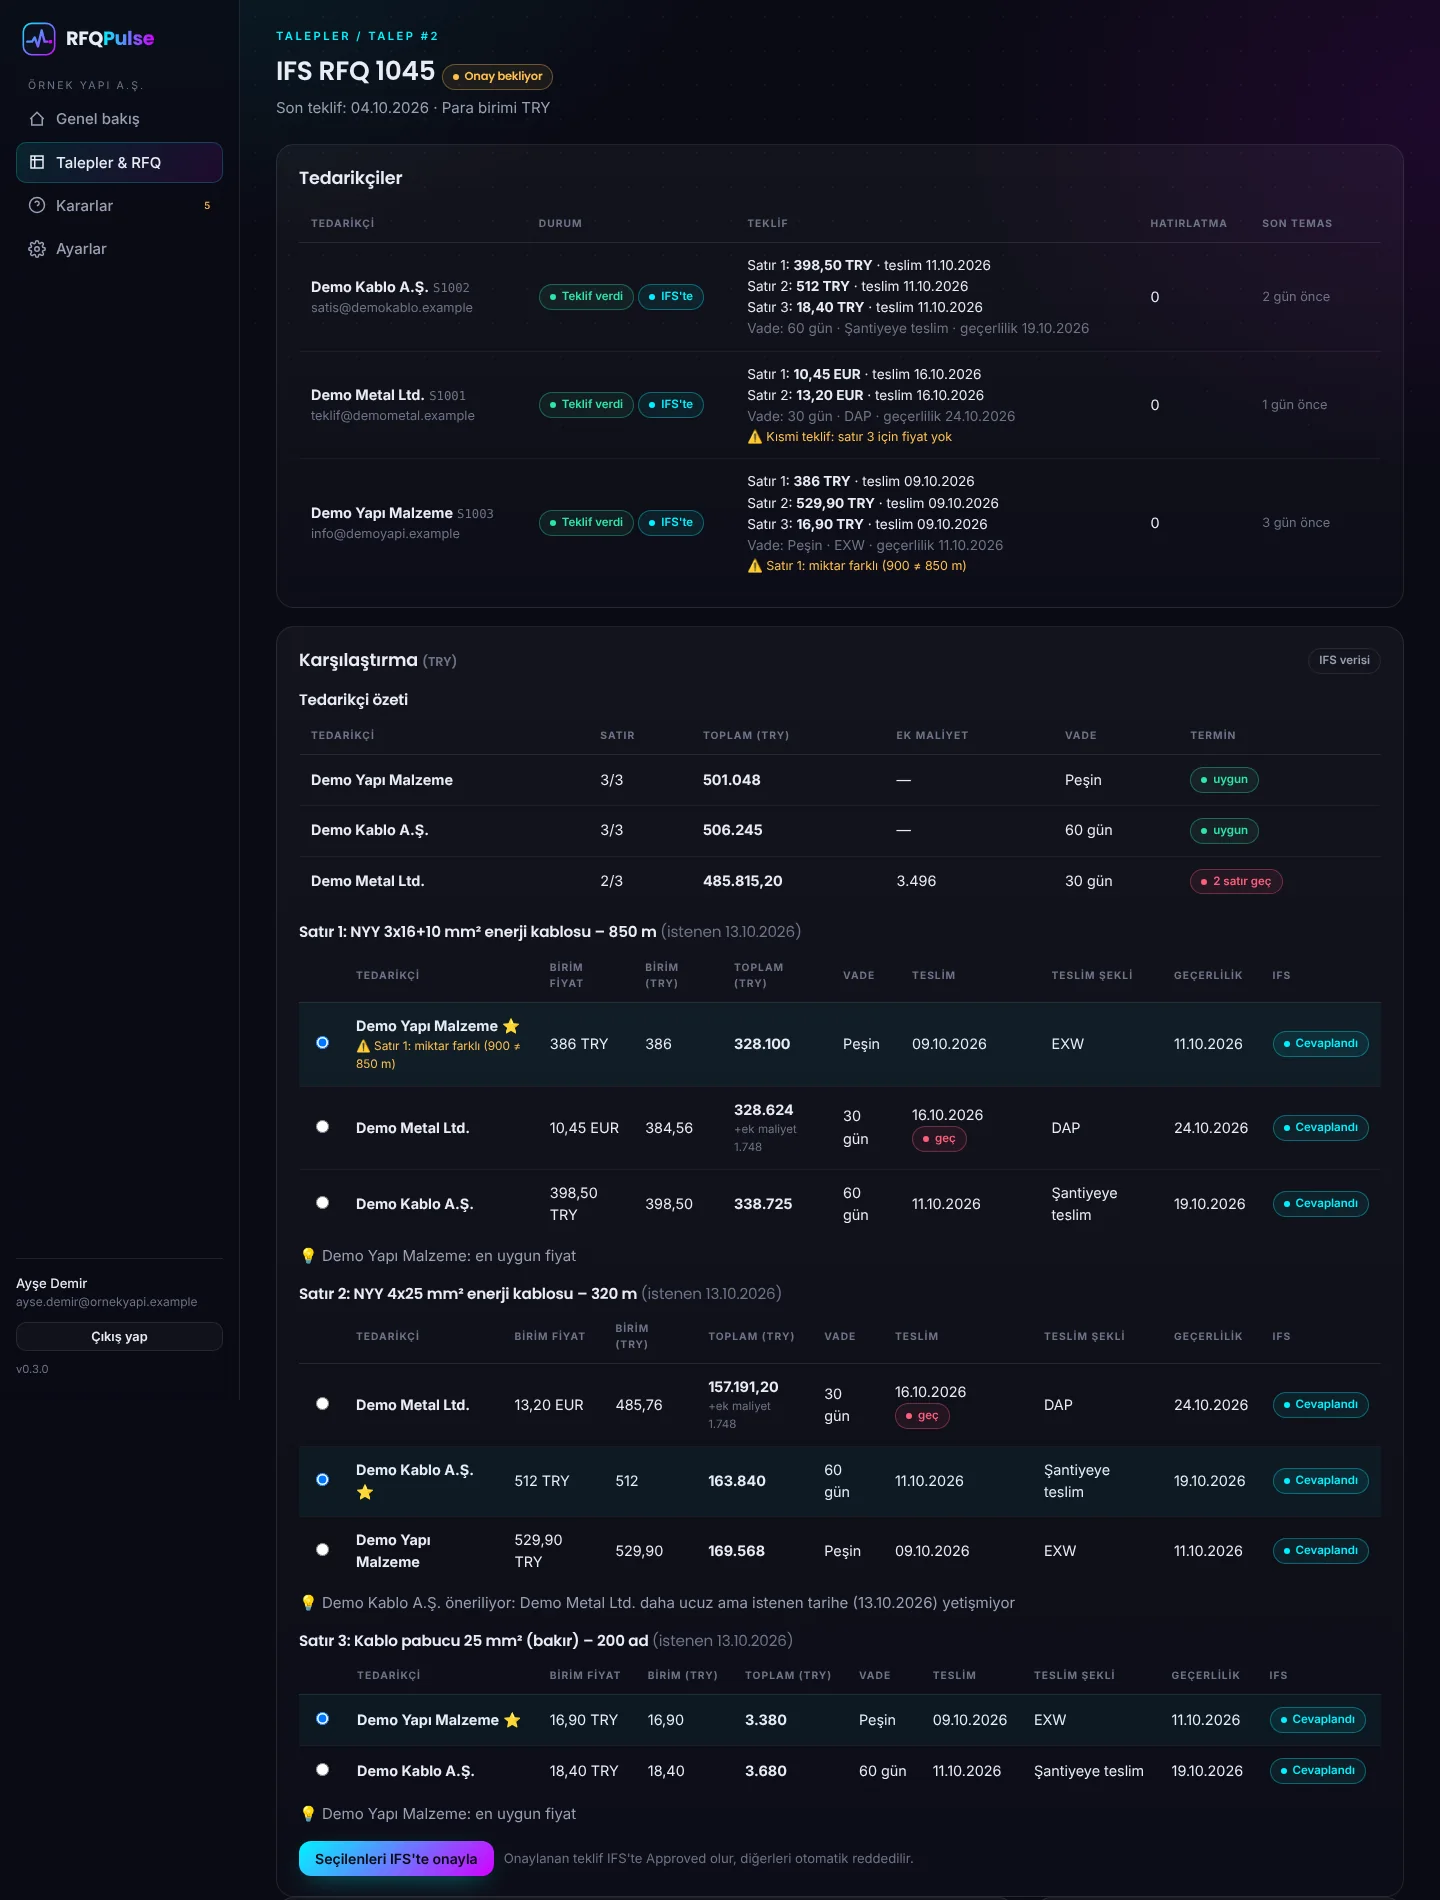Click star icon beside Demo Kablo A.Ş. in Satır 2
This screenshot has width=1440, height=1900.
click(365, 1492)
